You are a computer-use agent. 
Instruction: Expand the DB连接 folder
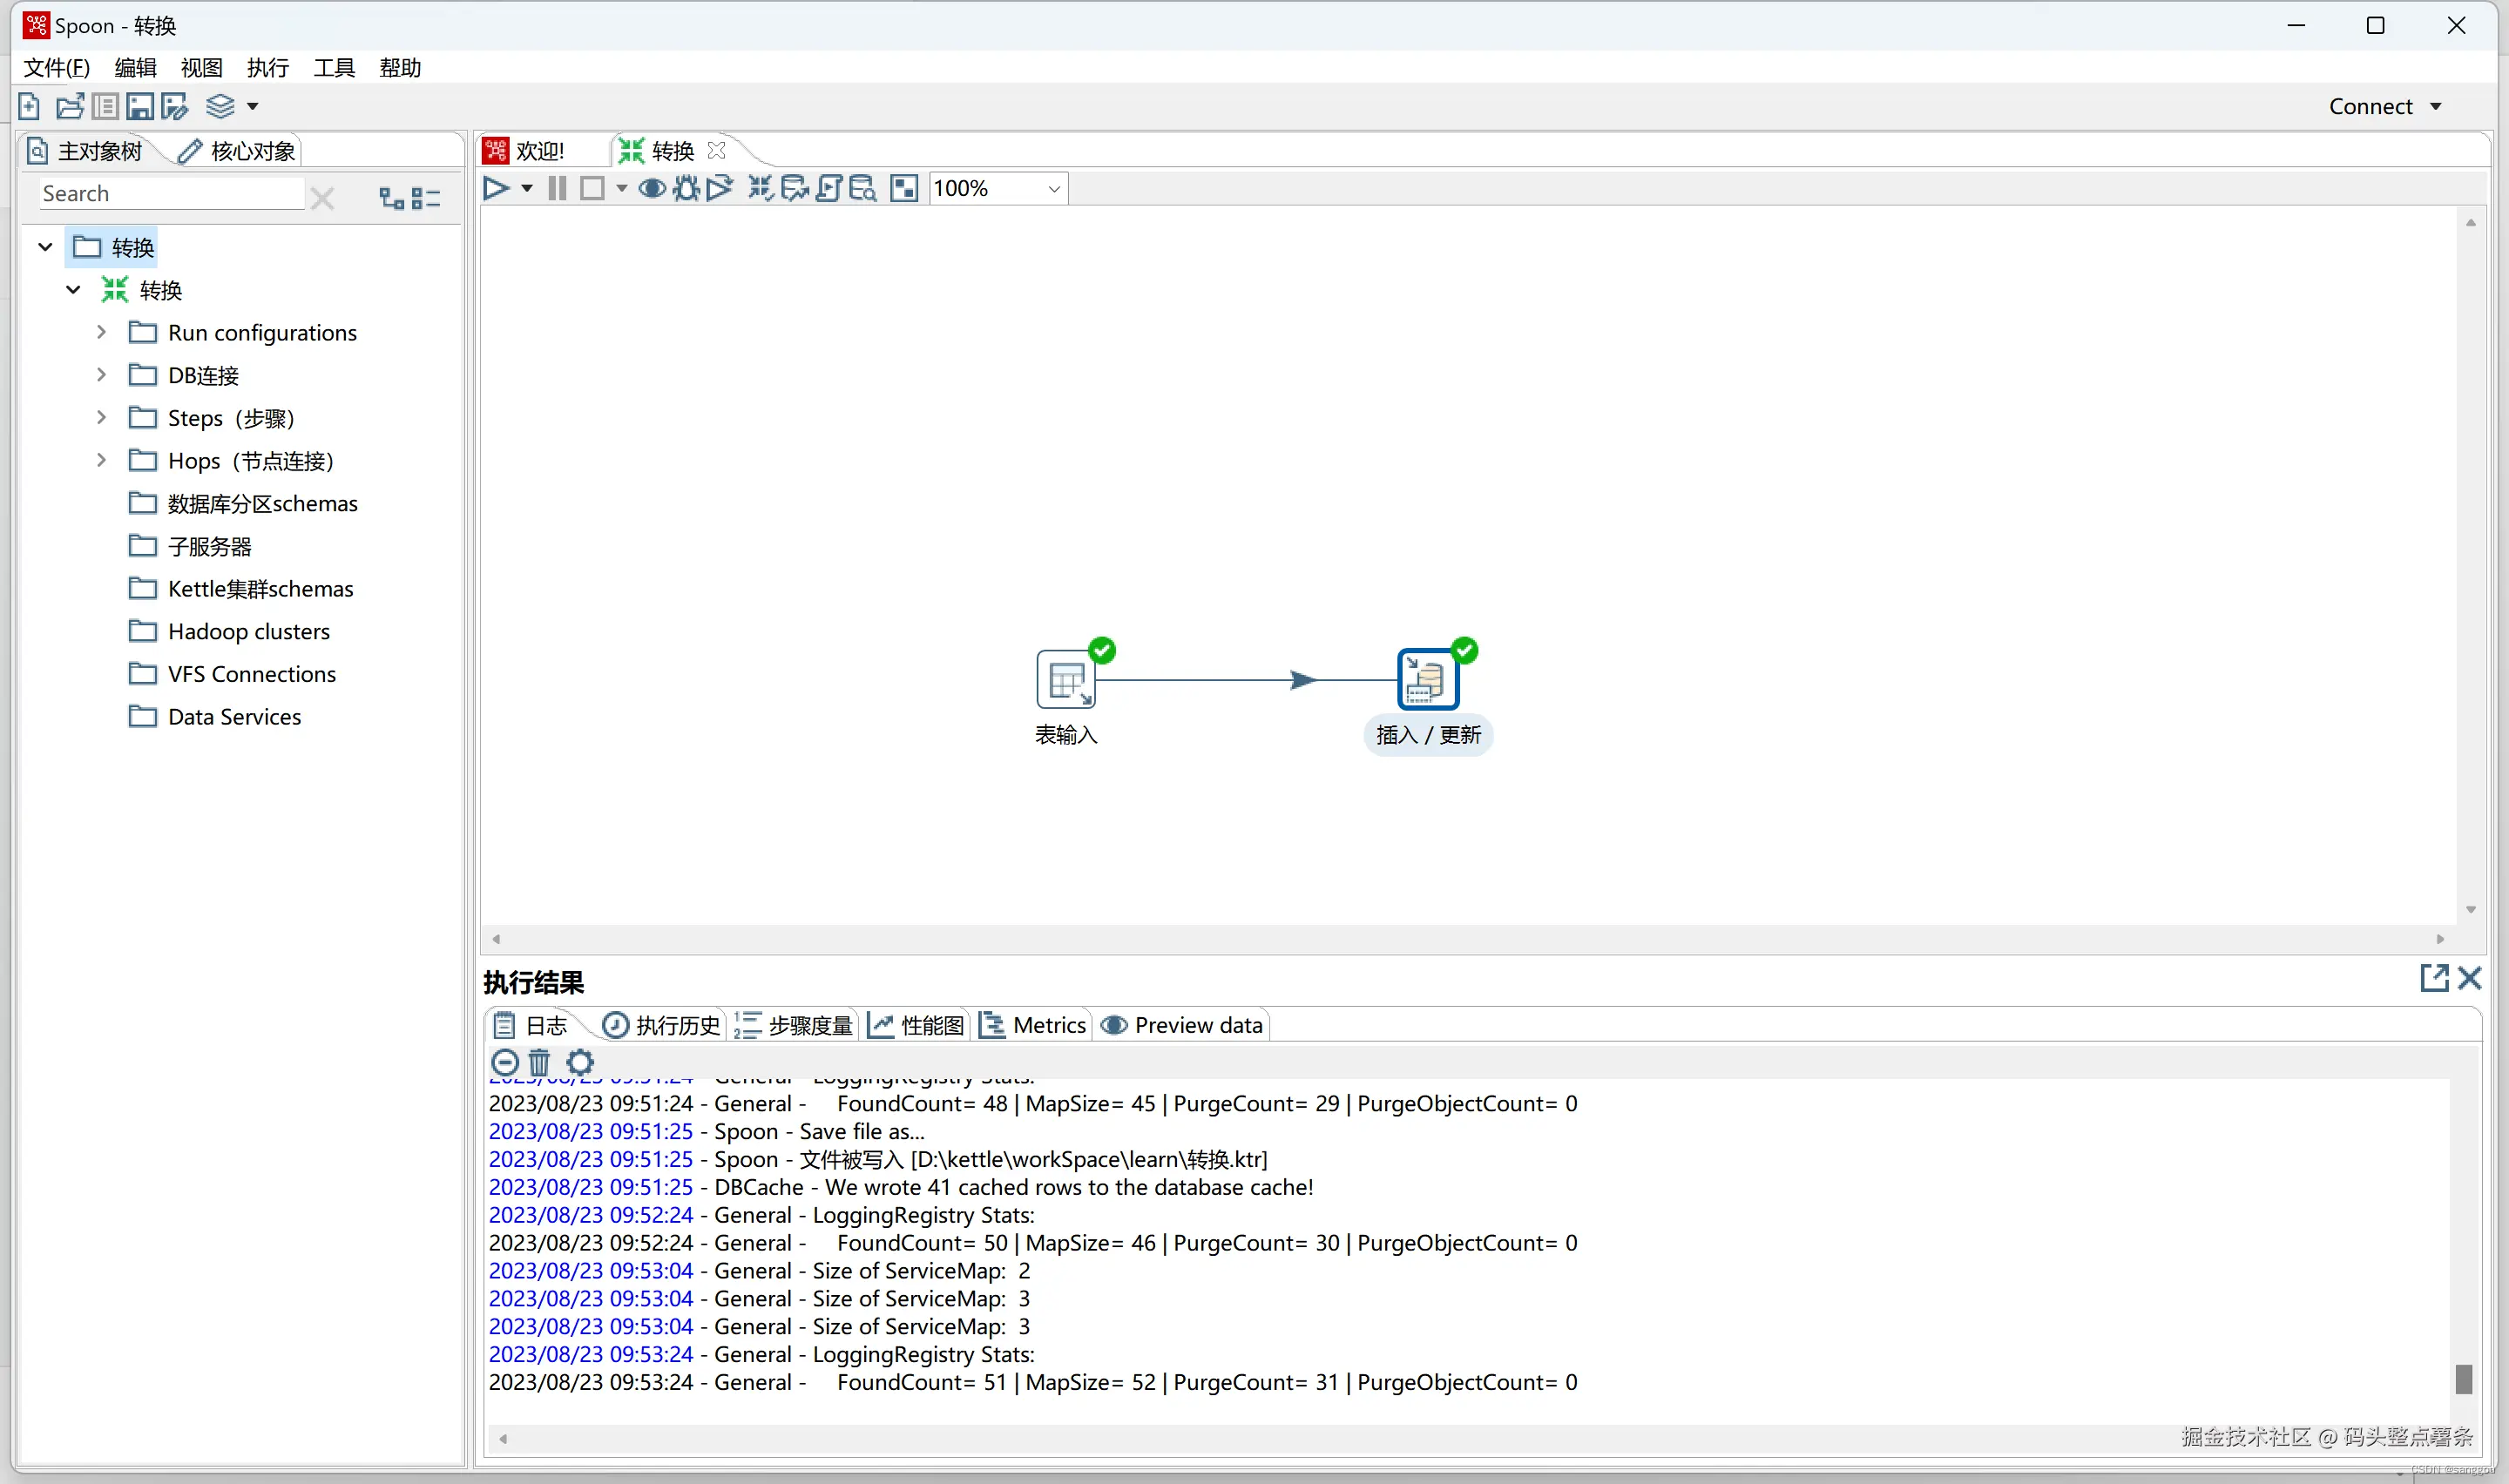pyautogui.click(x=101, y=375)
